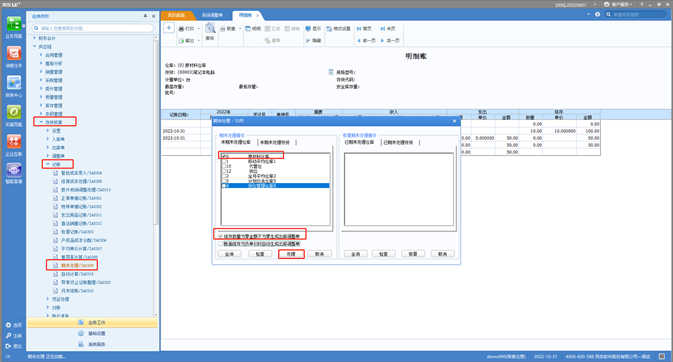Check warehouse 5 计划价法仓库5
The image size is (673, 362).
click(224, 181)
